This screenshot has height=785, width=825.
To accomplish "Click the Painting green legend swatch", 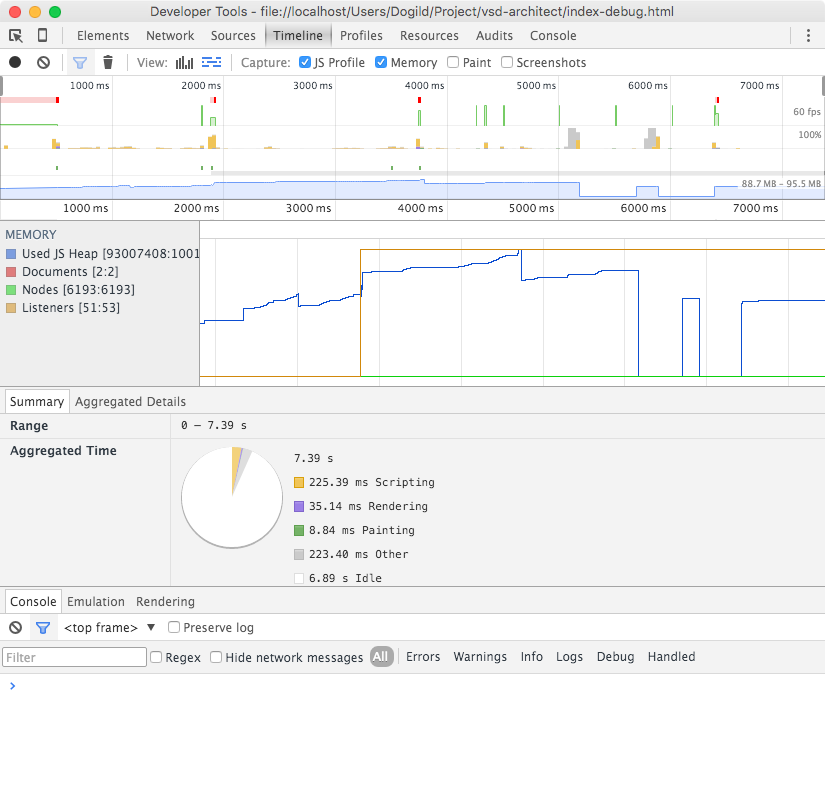I will (299, 530).
